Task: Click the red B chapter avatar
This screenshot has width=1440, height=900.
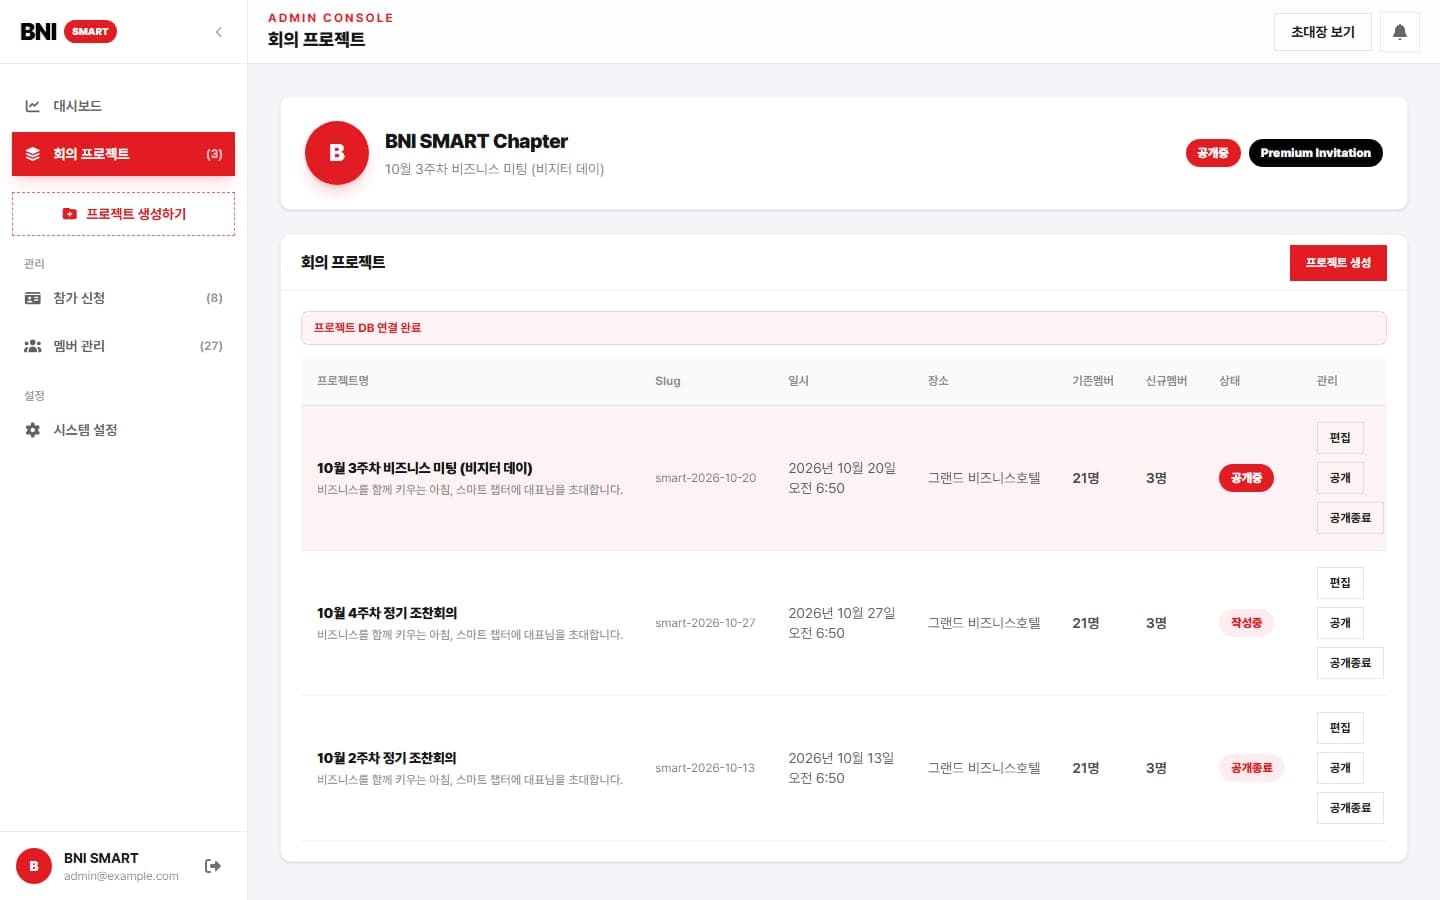Action: (337, 153)
